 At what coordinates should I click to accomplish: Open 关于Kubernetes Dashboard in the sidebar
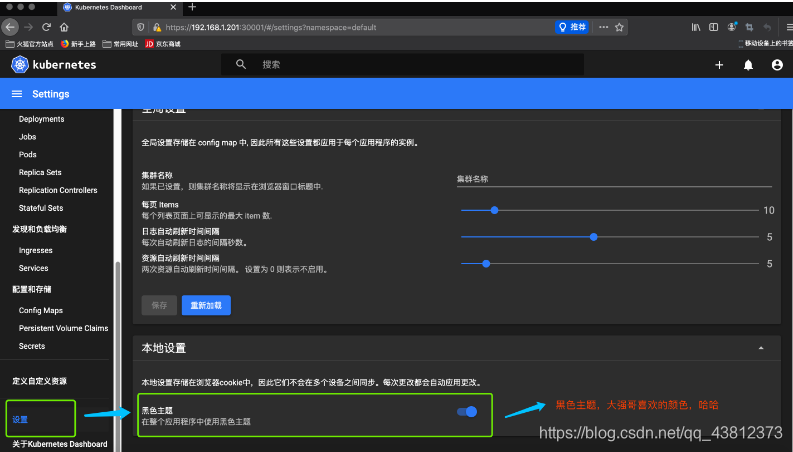pyautogui.click(x=60, y=444)
